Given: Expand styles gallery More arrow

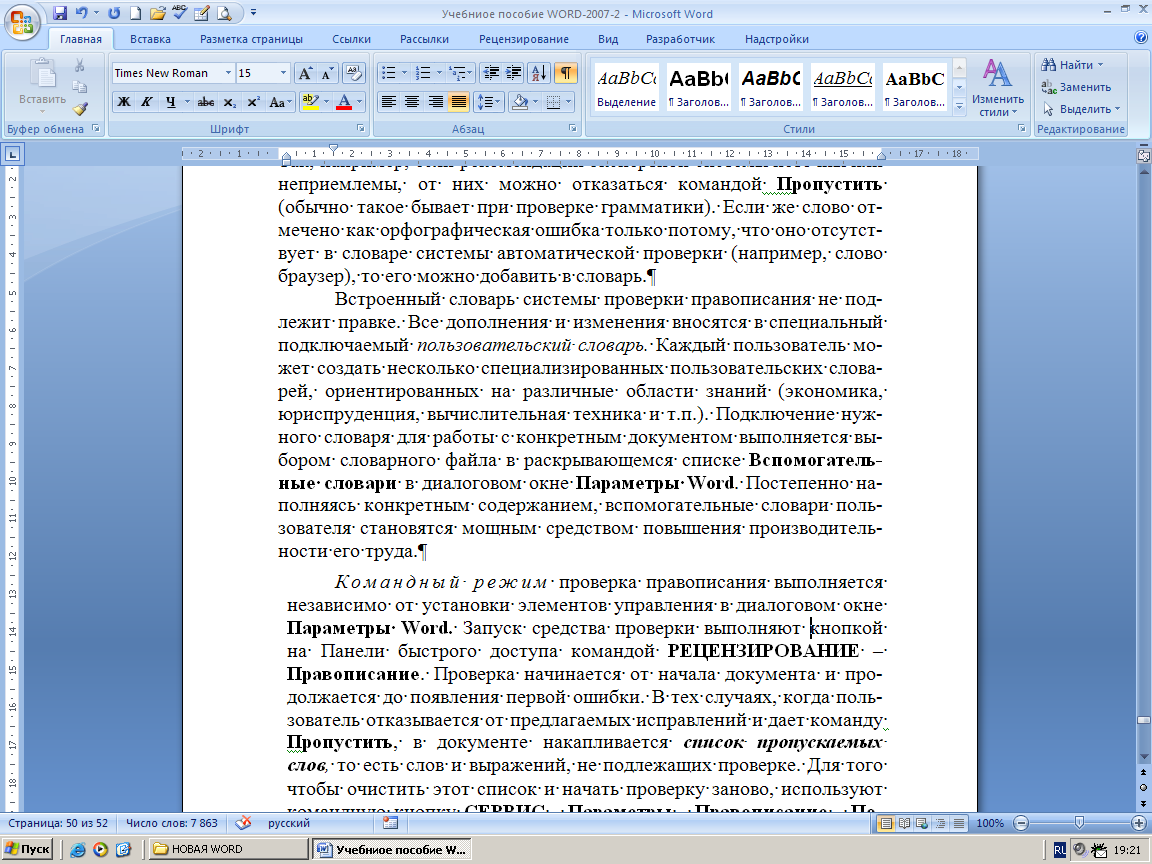Looking at the screenshot, I should [959, 107].
